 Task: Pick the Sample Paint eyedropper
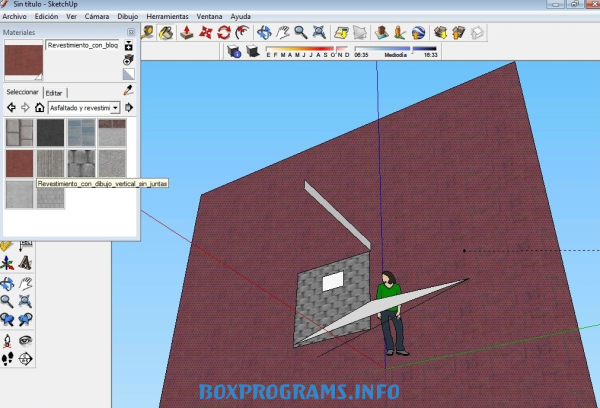tap(128, 90)
